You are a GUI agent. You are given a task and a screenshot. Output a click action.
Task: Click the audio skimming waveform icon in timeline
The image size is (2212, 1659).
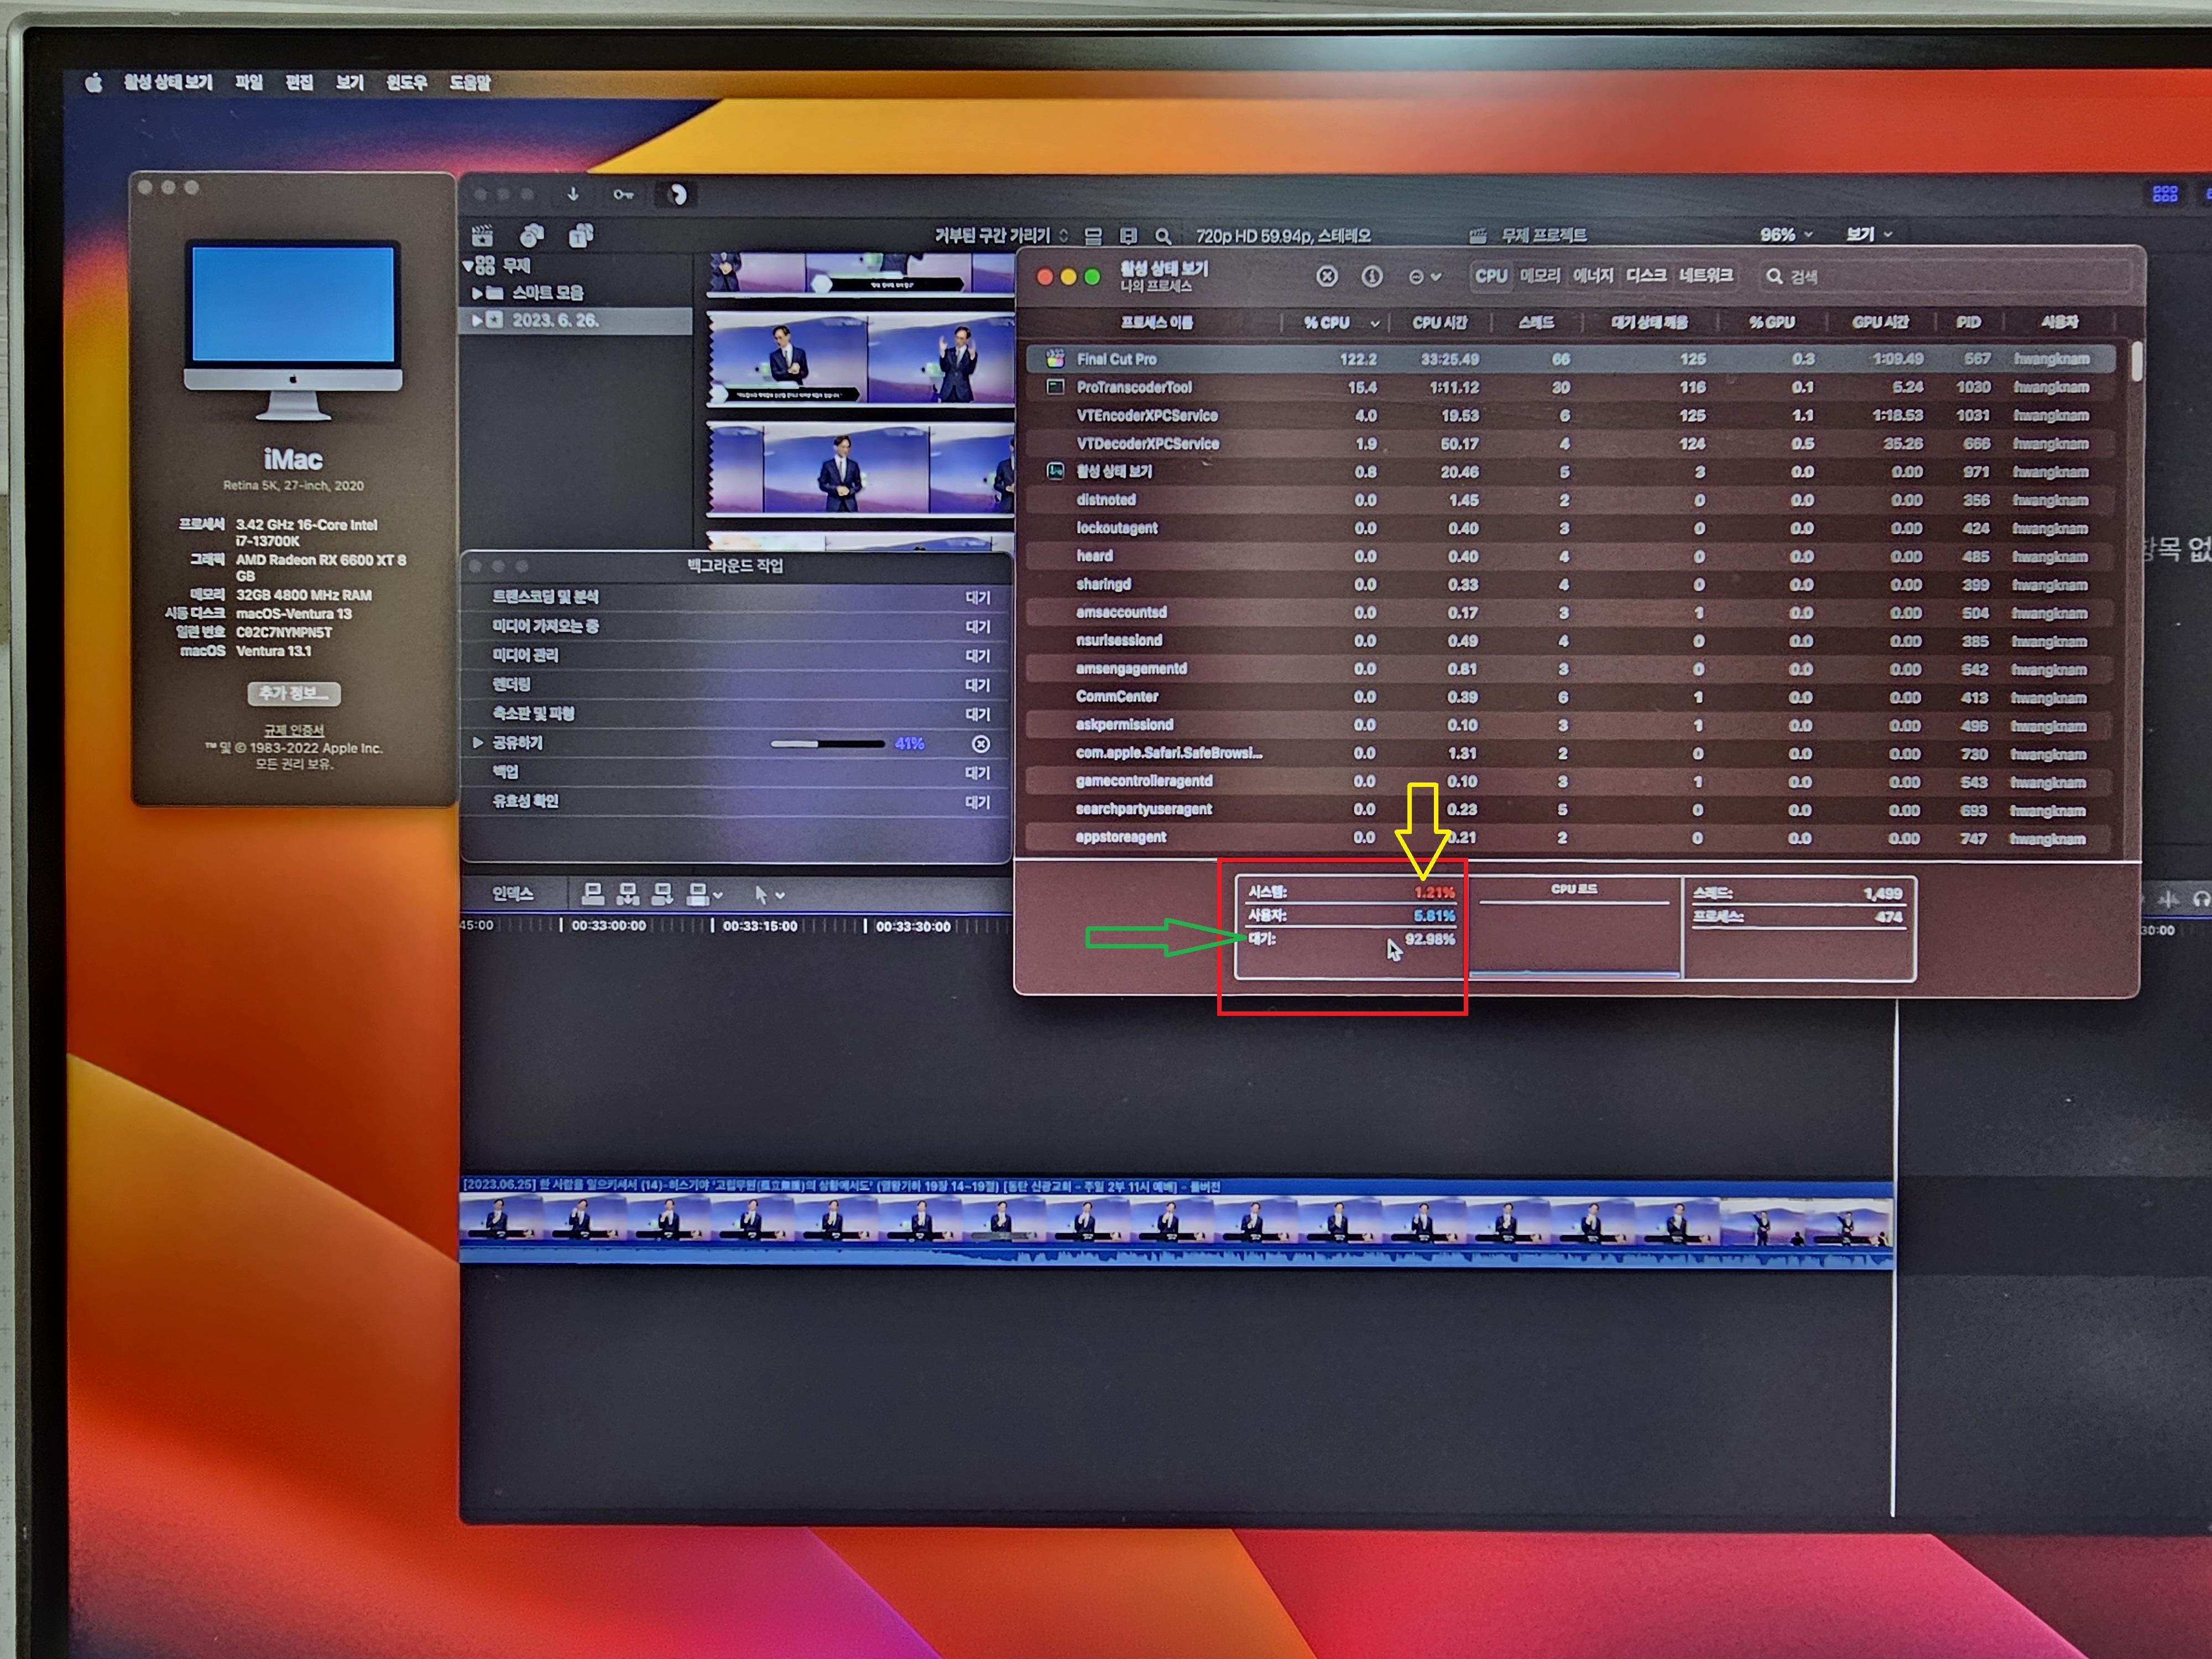pyautogui.click(x=2167, y=900)
